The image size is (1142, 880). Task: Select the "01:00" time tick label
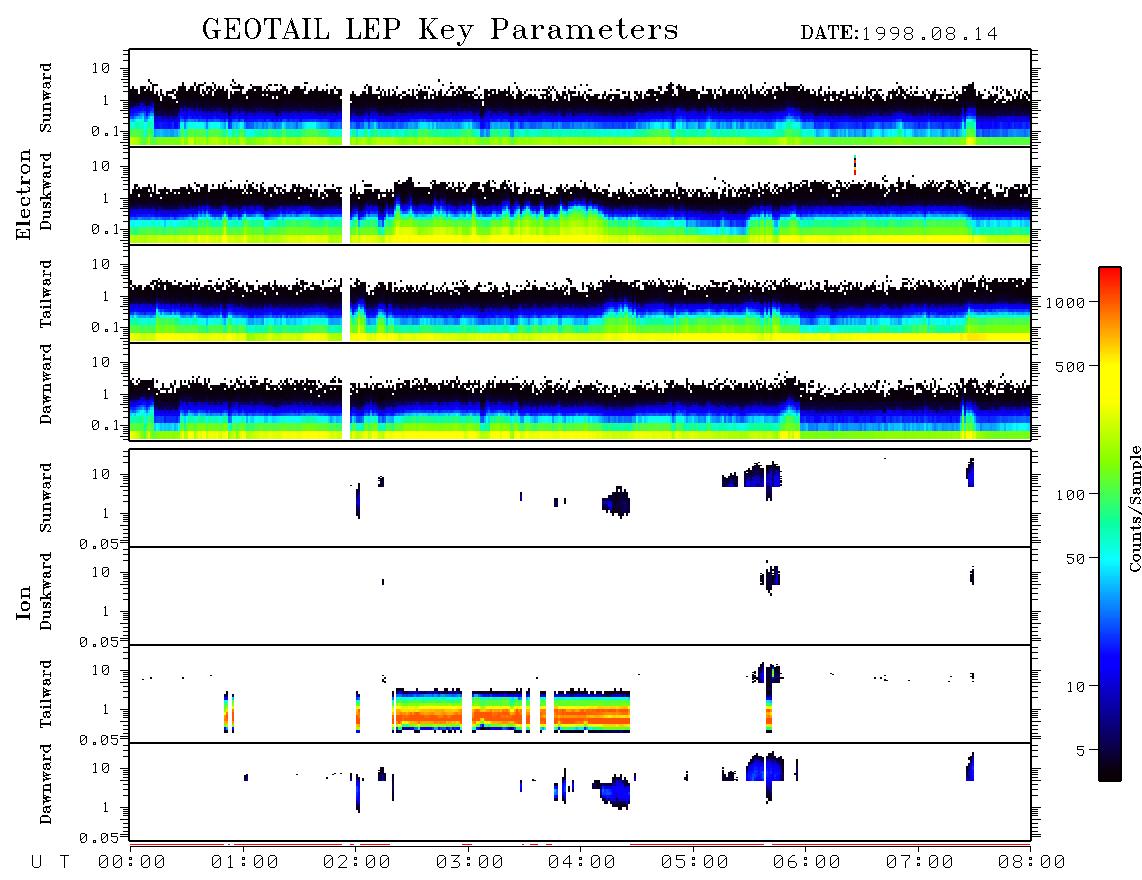coord(245,863)
